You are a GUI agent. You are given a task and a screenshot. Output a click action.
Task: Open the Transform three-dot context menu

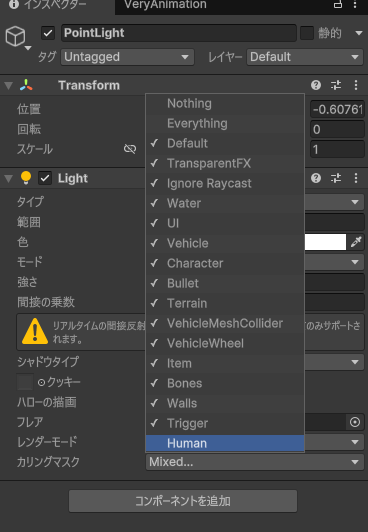tap(356, 85)
